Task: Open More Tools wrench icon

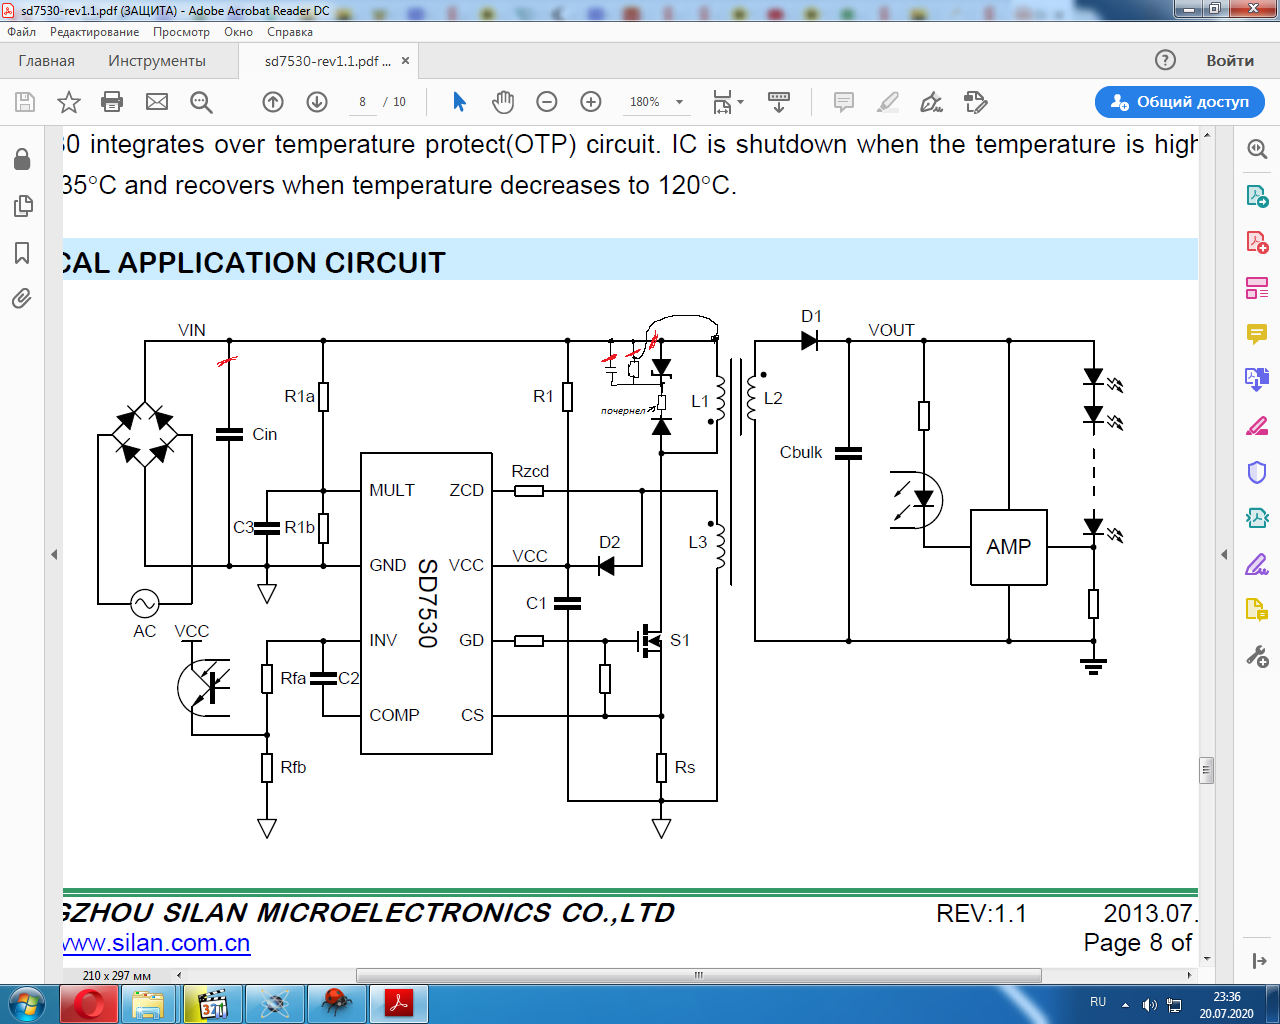Action: [1257, 656]
